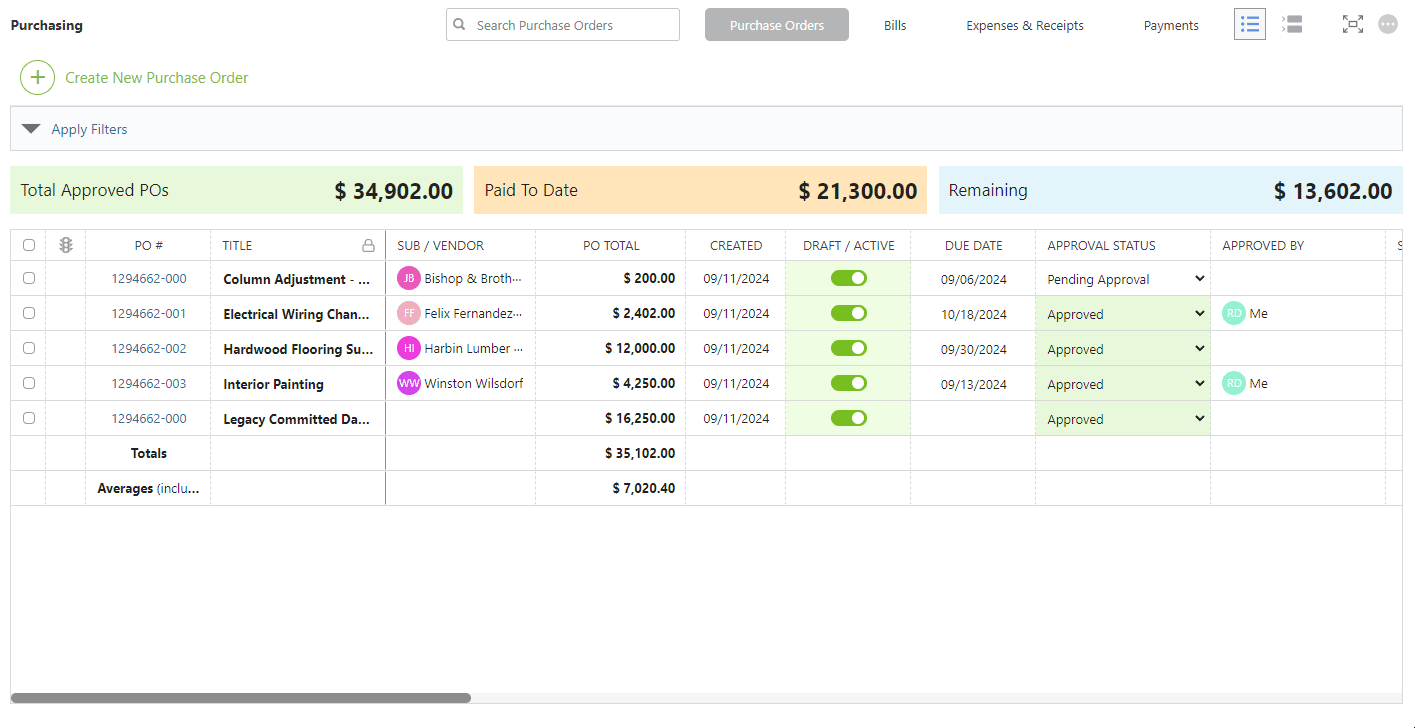Screen dimensions: 1415x728
Task: Open the Expenses & Receipts tab
Action: 1024,25
